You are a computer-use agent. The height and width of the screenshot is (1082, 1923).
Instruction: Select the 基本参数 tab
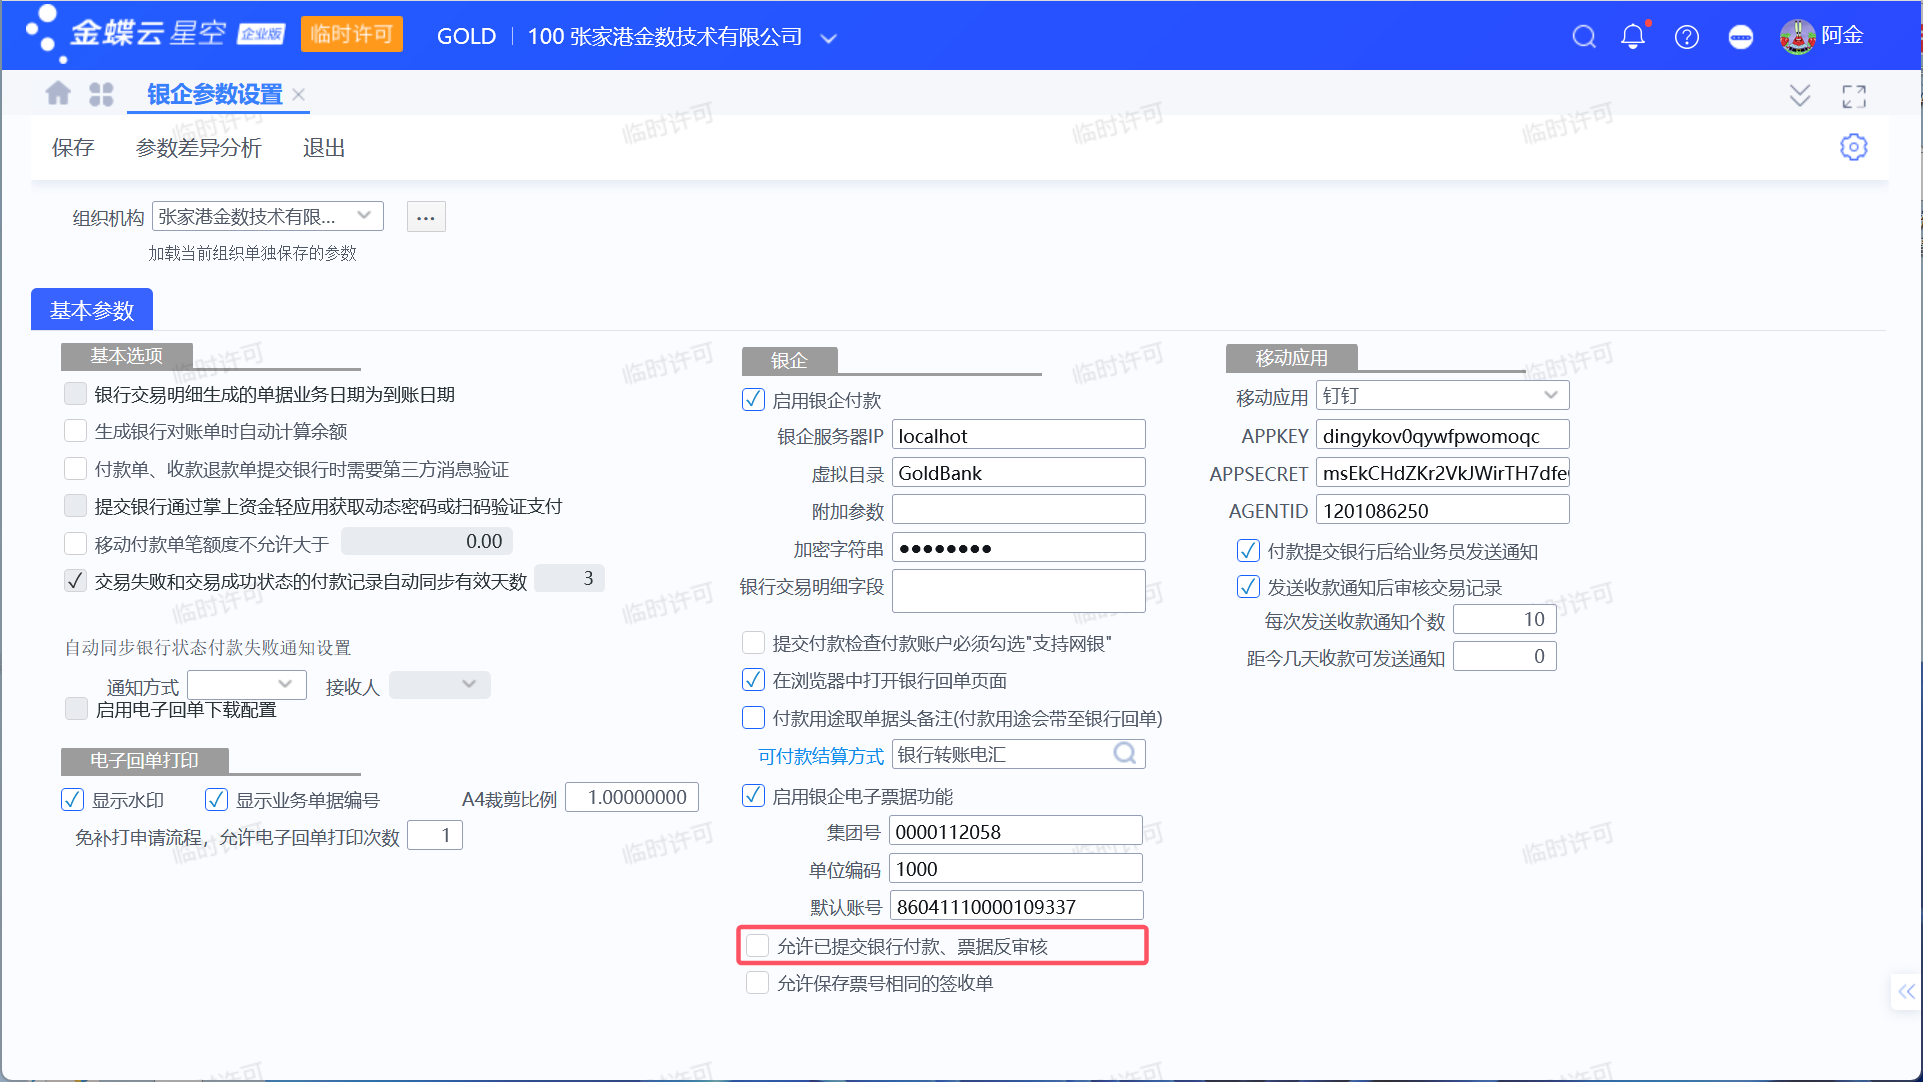92,309
